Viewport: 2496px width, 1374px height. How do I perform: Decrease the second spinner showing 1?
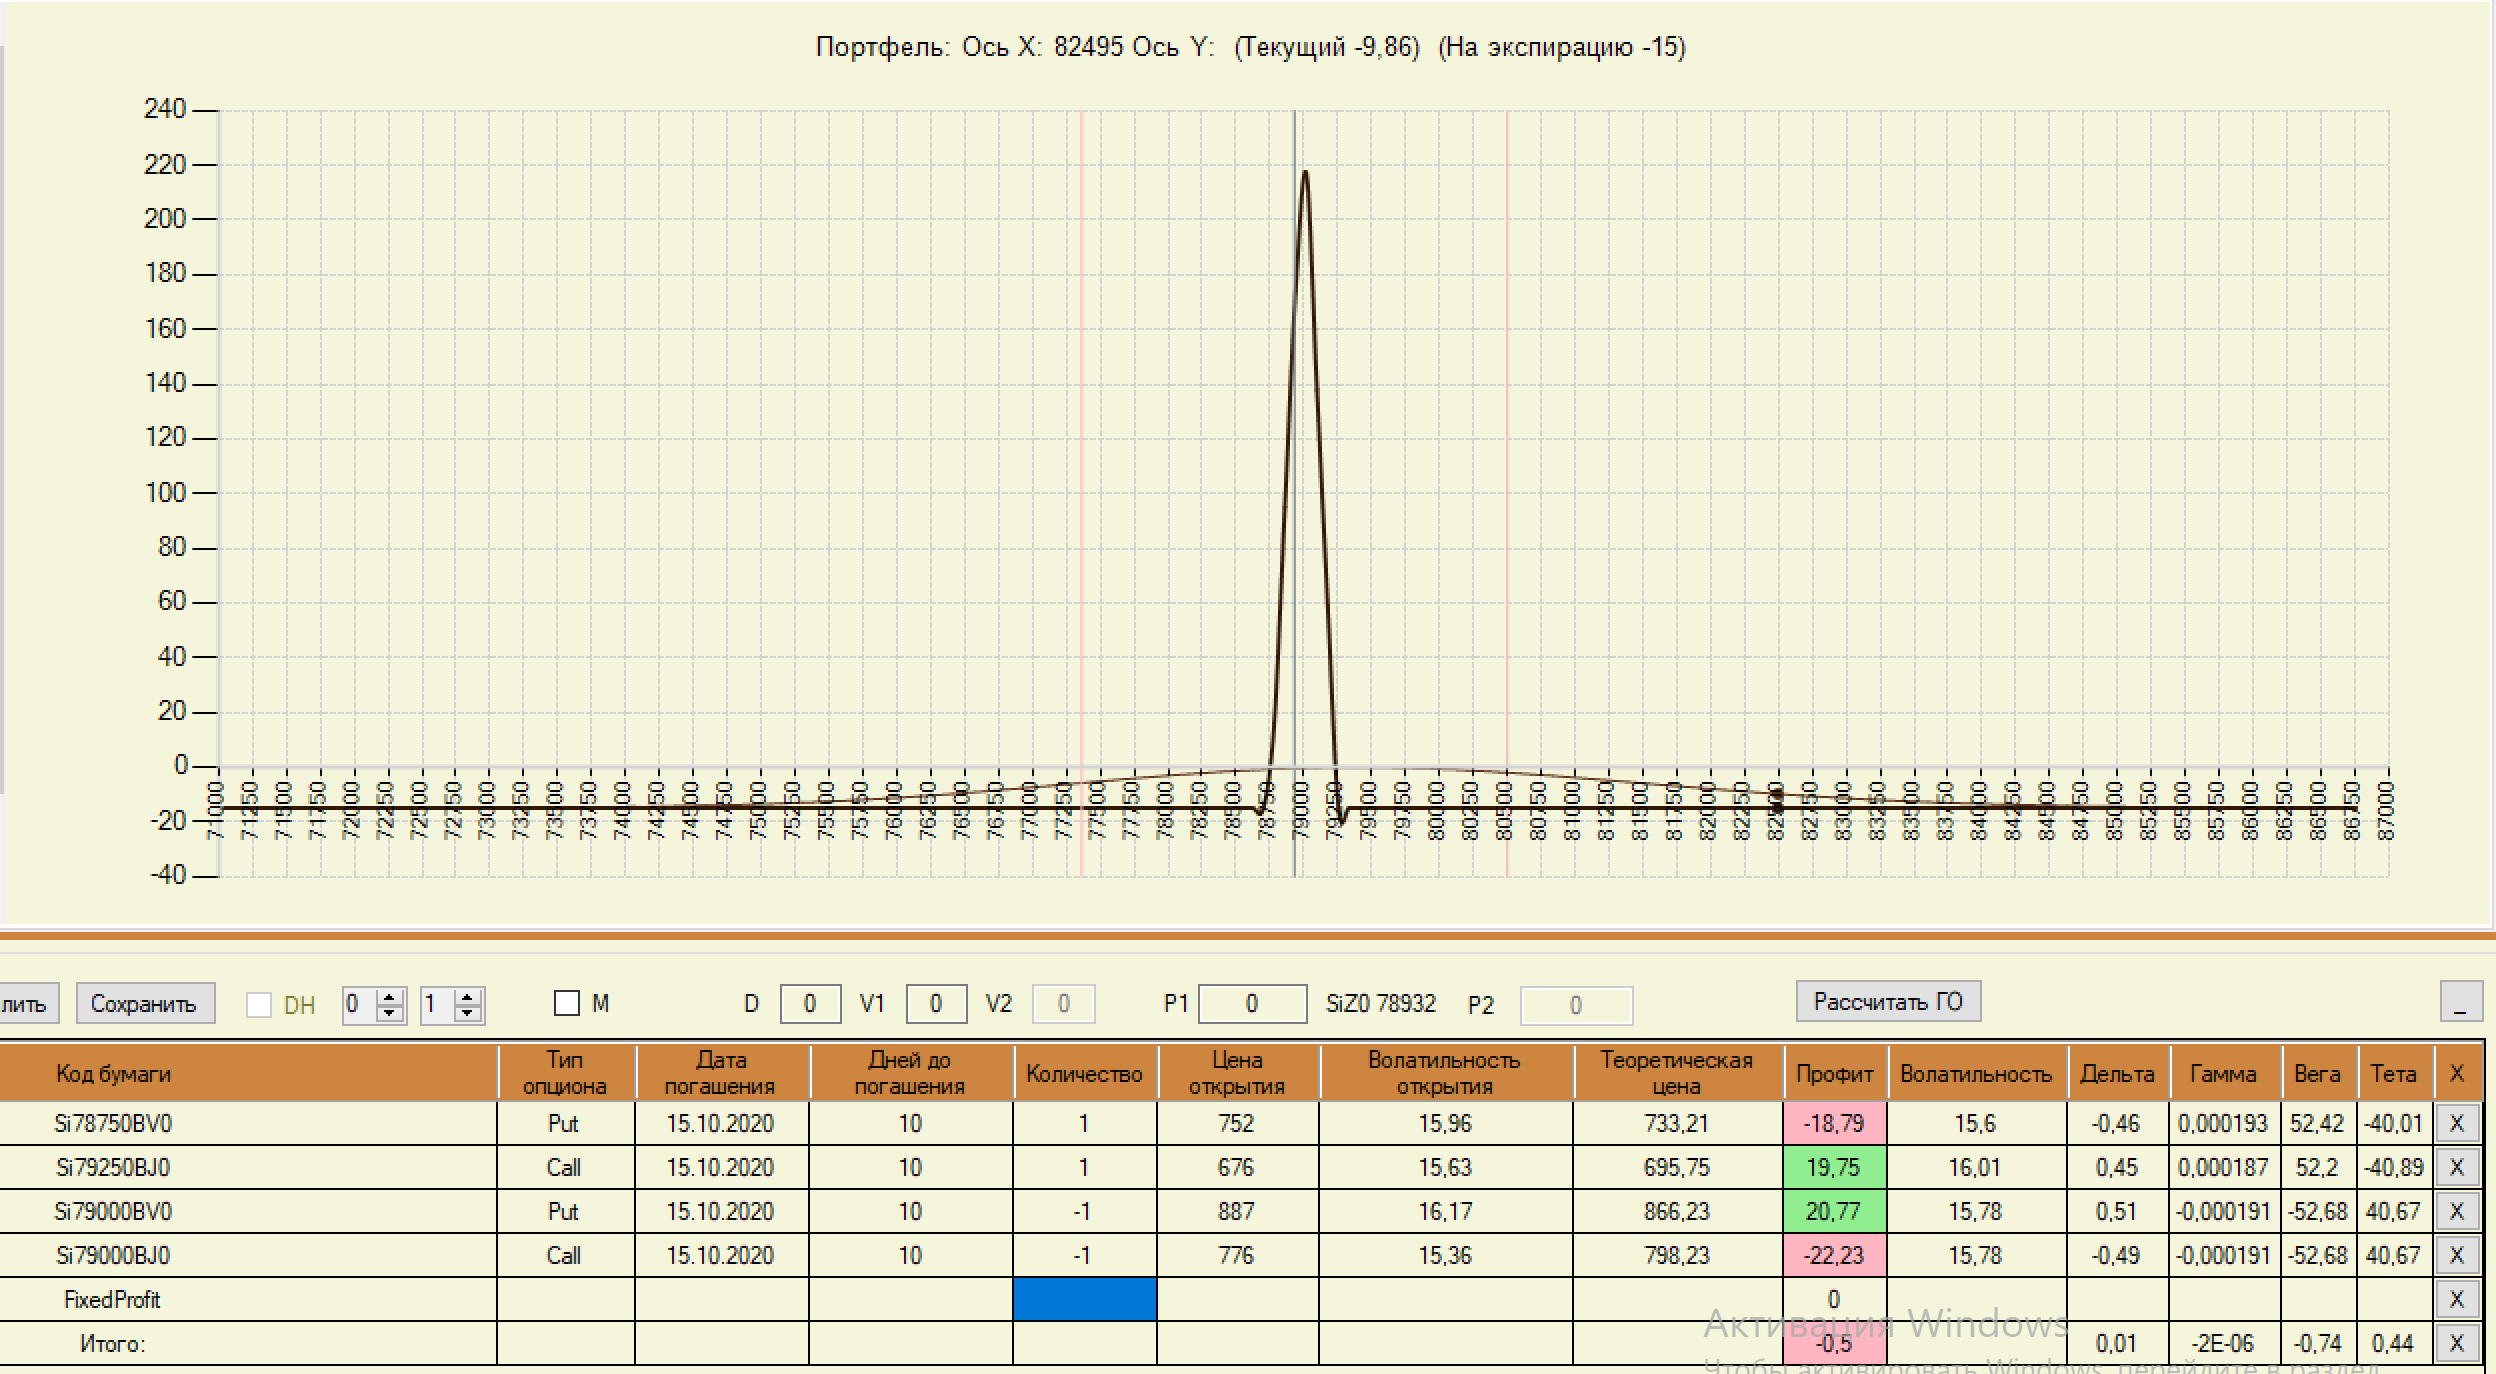point(467,1013)
